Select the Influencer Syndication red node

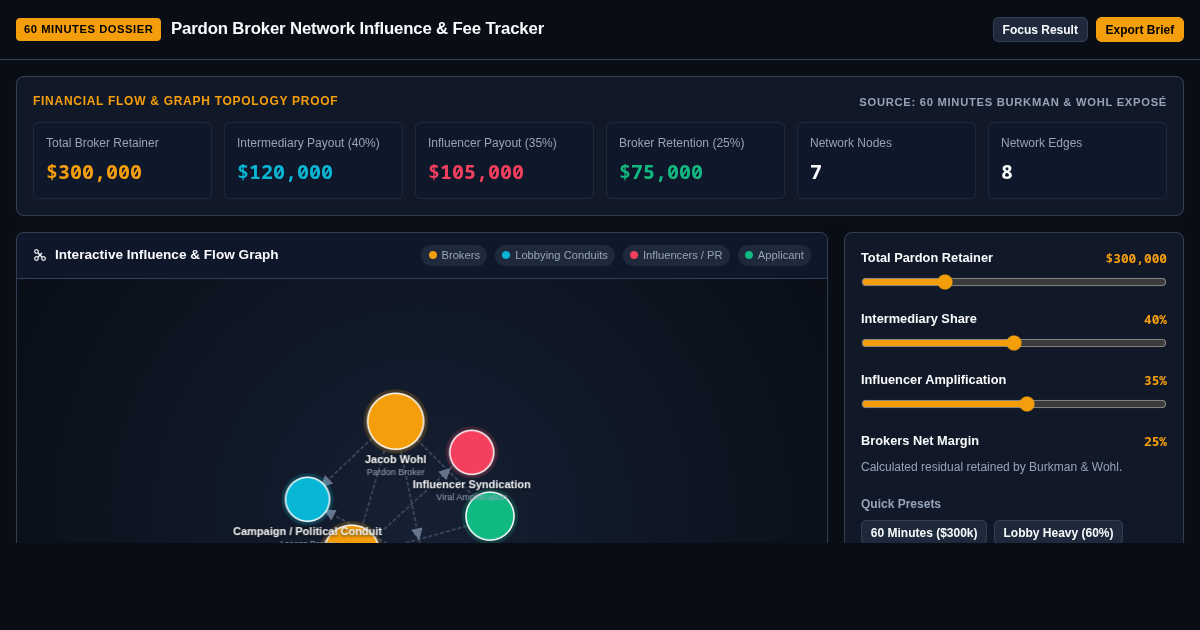(x=472, y=452)
